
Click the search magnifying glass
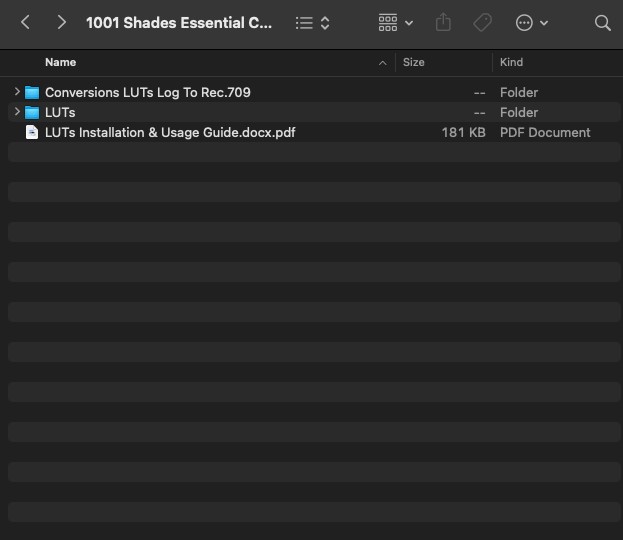tap(602, 22)
